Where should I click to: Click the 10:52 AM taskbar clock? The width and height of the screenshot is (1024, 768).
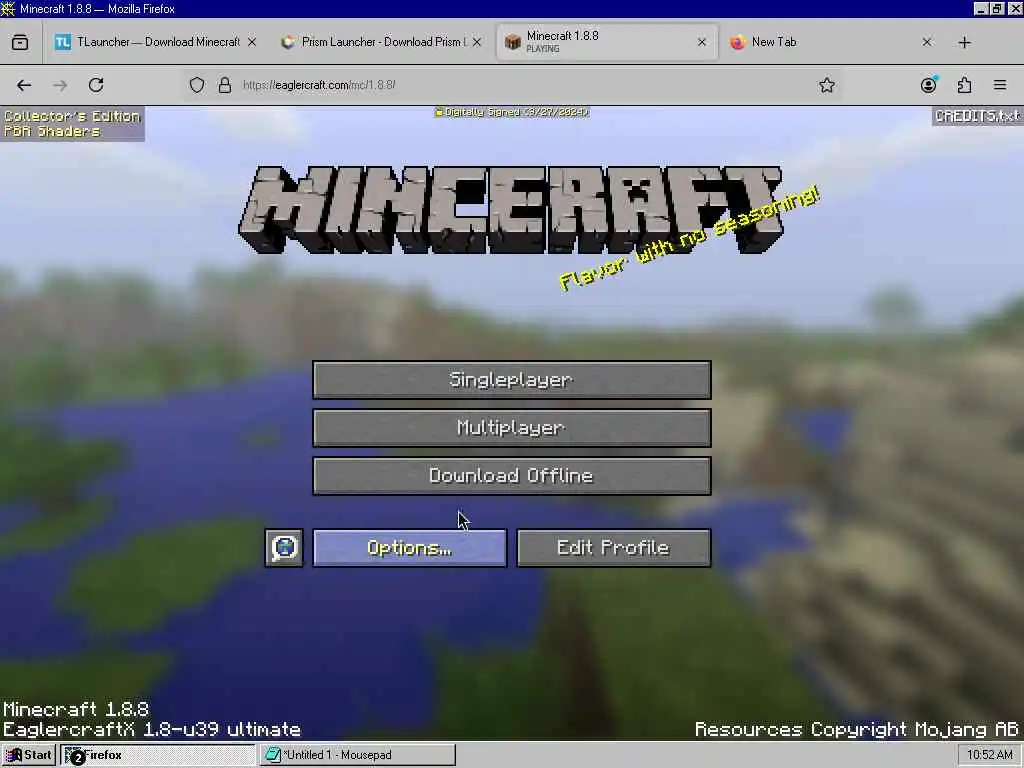pos(989,755)
